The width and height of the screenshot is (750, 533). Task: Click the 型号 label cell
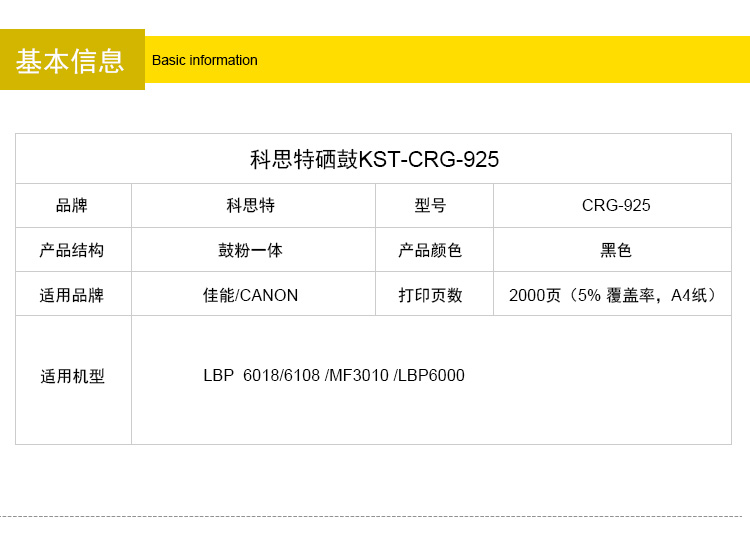pyautogui.click(x=431, y=205)
